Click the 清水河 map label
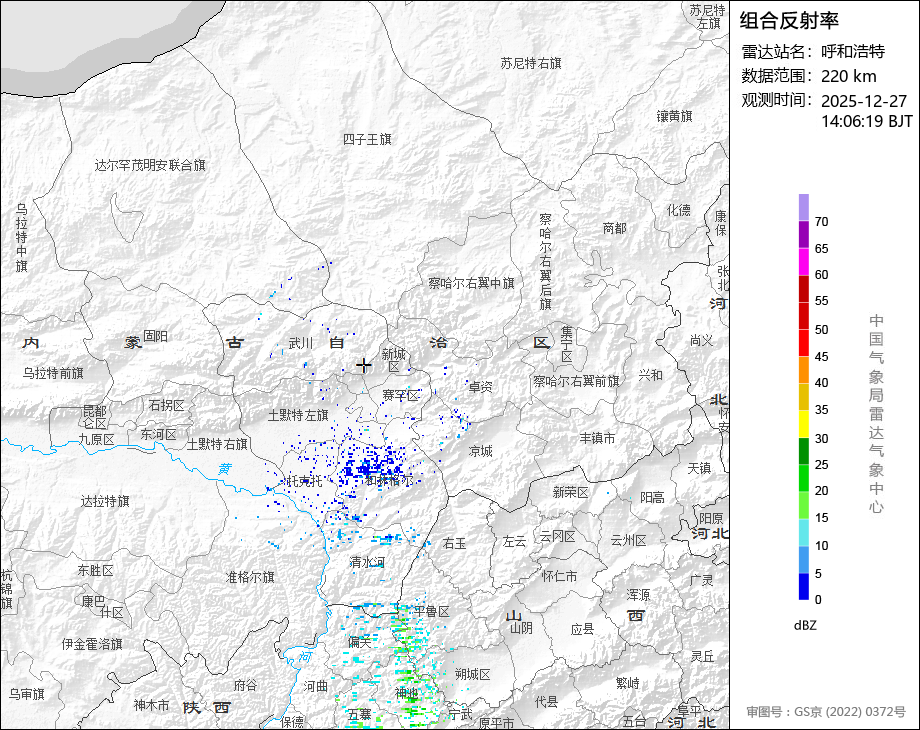 click(x=367, y=562)
